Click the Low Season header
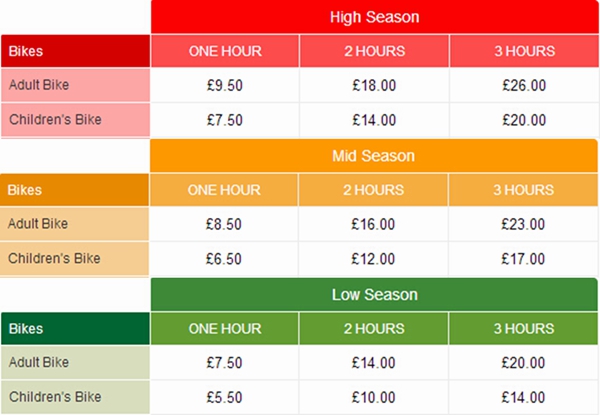The height and width of the screenshot is (415, 600). [374, 295]
